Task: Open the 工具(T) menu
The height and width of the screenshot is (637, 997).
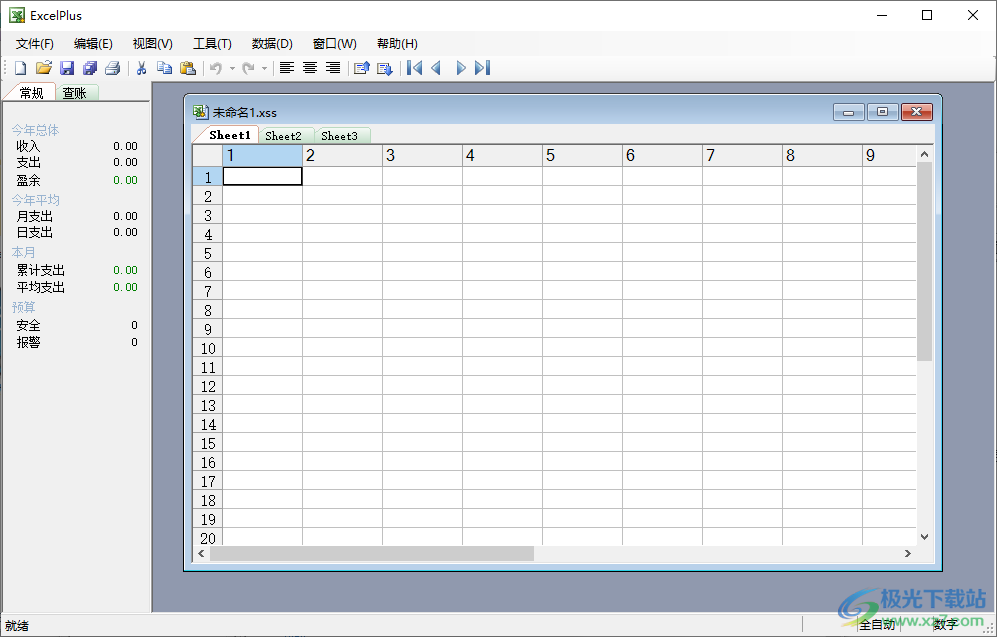Action: pos(212,44)
